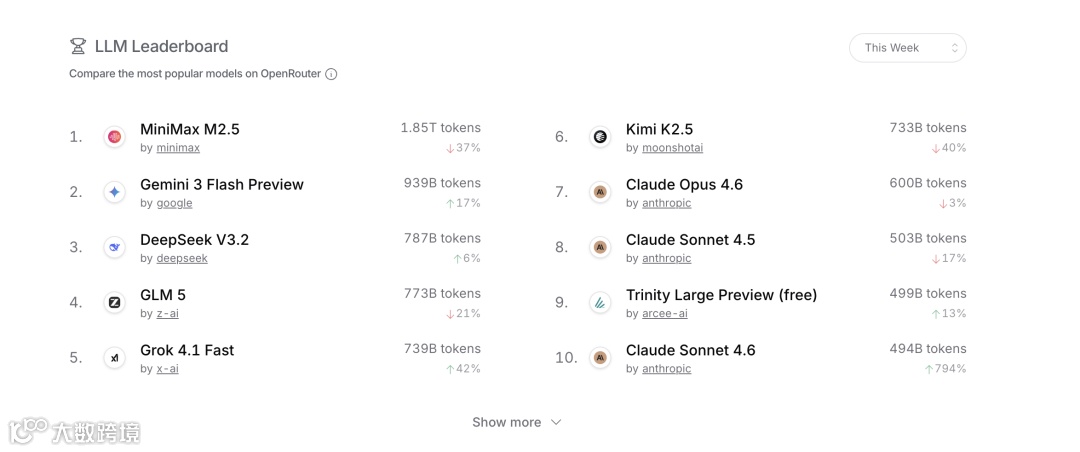Image resolution: width=1080 pixels, height=452 pixels.
Task: Click the Grok 4.1 Fast logo icon
Action: pyautogui.click(x=114, y=358)
